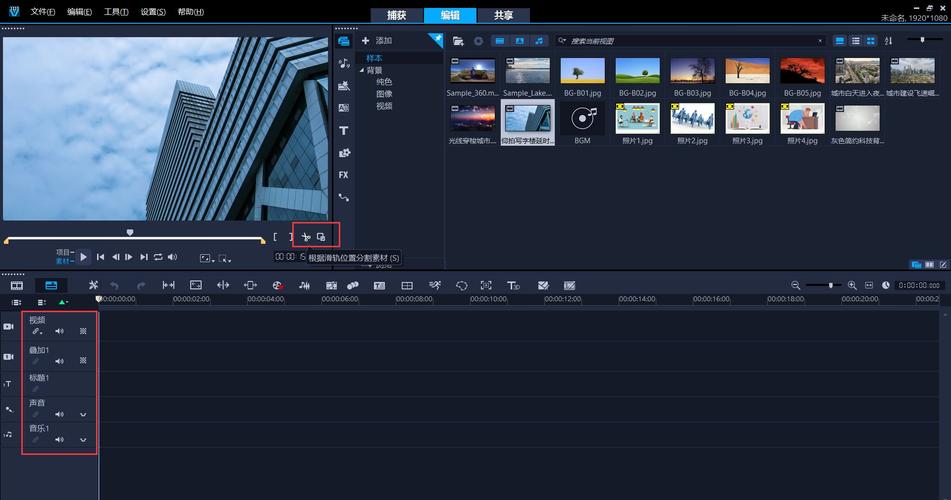Viewport: 951px width, 500px height.
Task: Mute the 视频 track speaker
Action: tap(59, 331)
